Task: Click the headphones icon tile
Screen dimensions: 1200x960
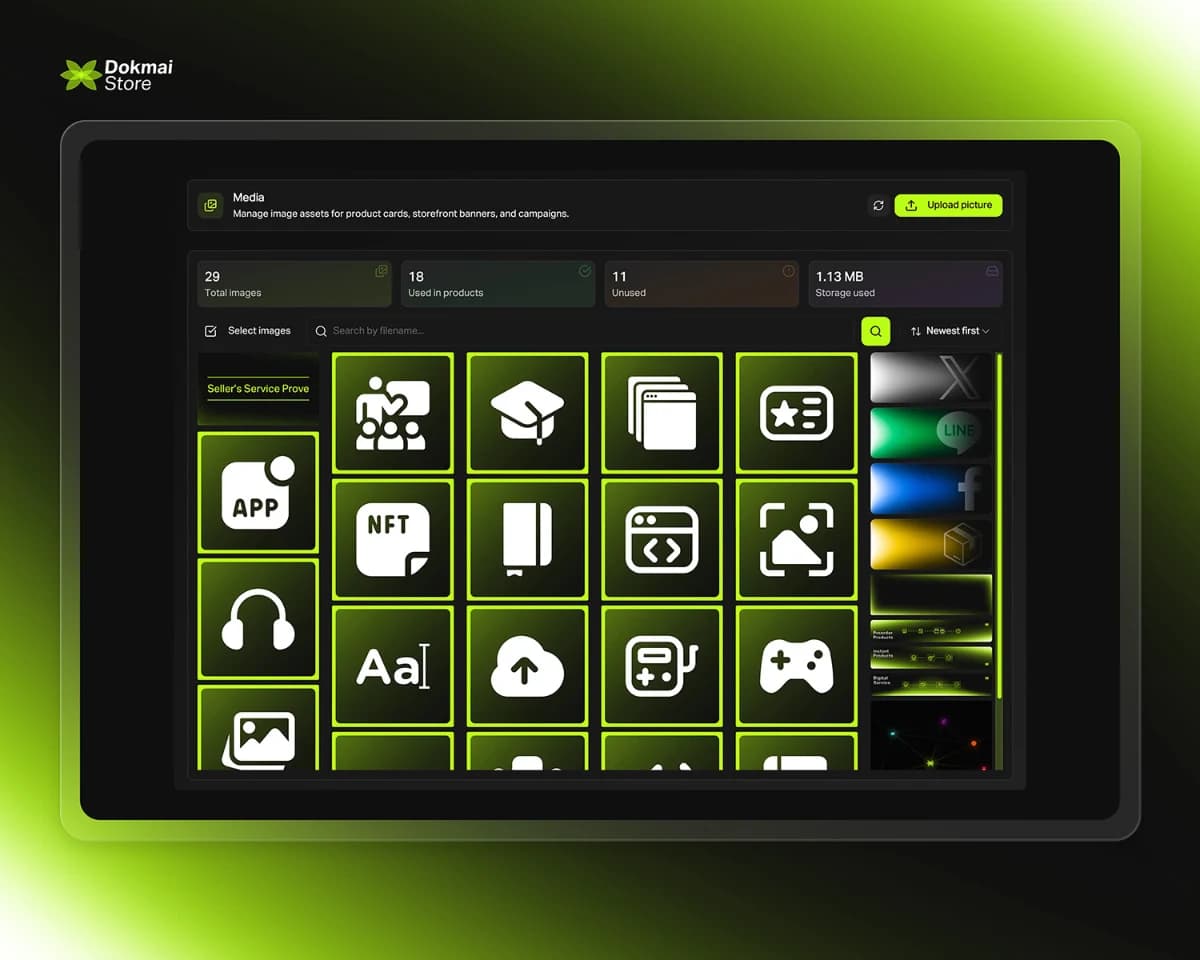Action: coord(258,617)
